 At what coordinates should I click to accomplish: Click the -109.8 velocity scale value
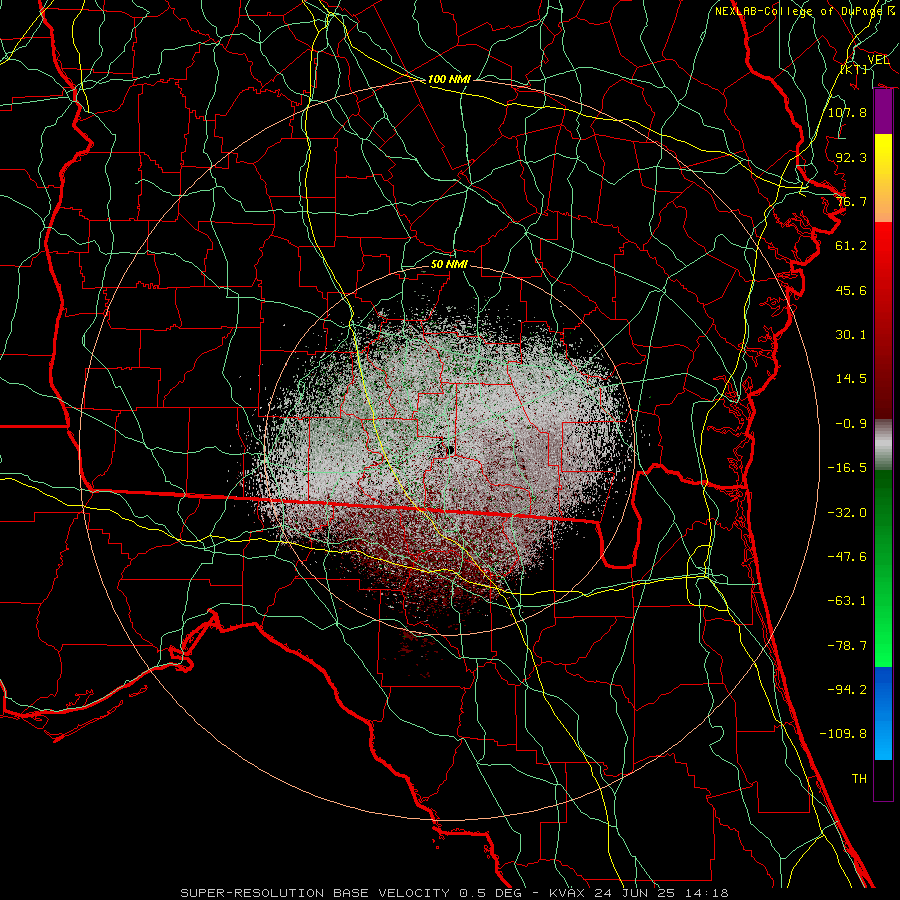(x=843, y=734)
